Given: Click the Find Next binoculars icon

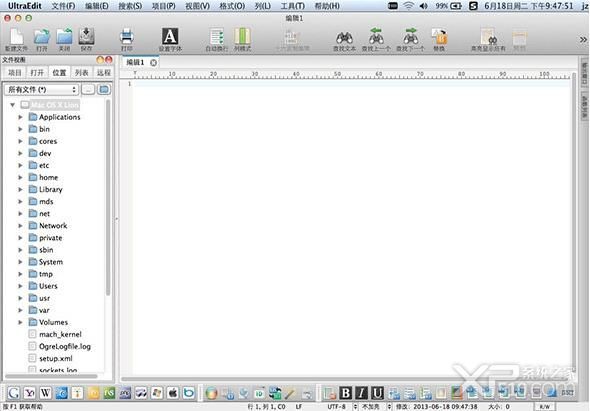Looking at the screenshot, I should pos(411,37).
